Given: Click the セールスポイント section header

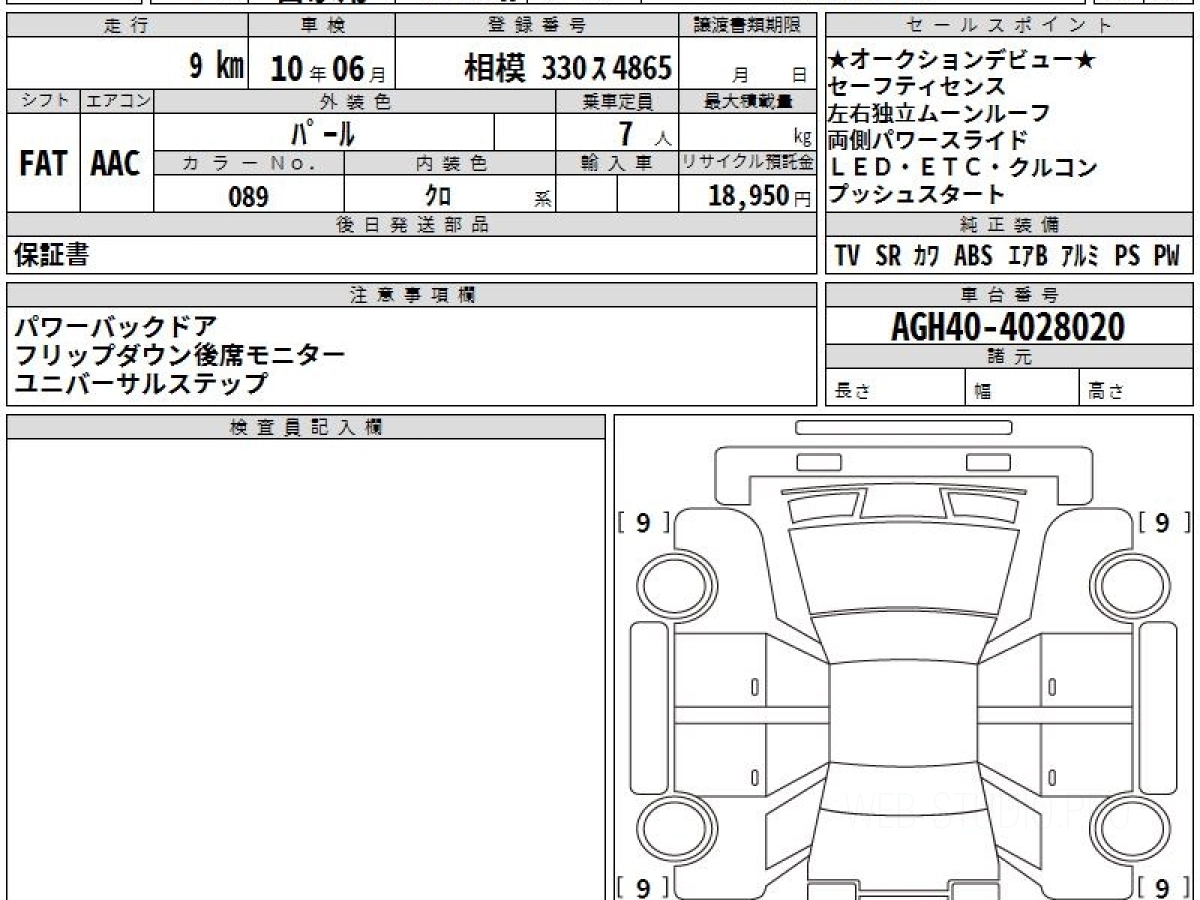Looking at the screenshot, I should (x=1009, y=26).
